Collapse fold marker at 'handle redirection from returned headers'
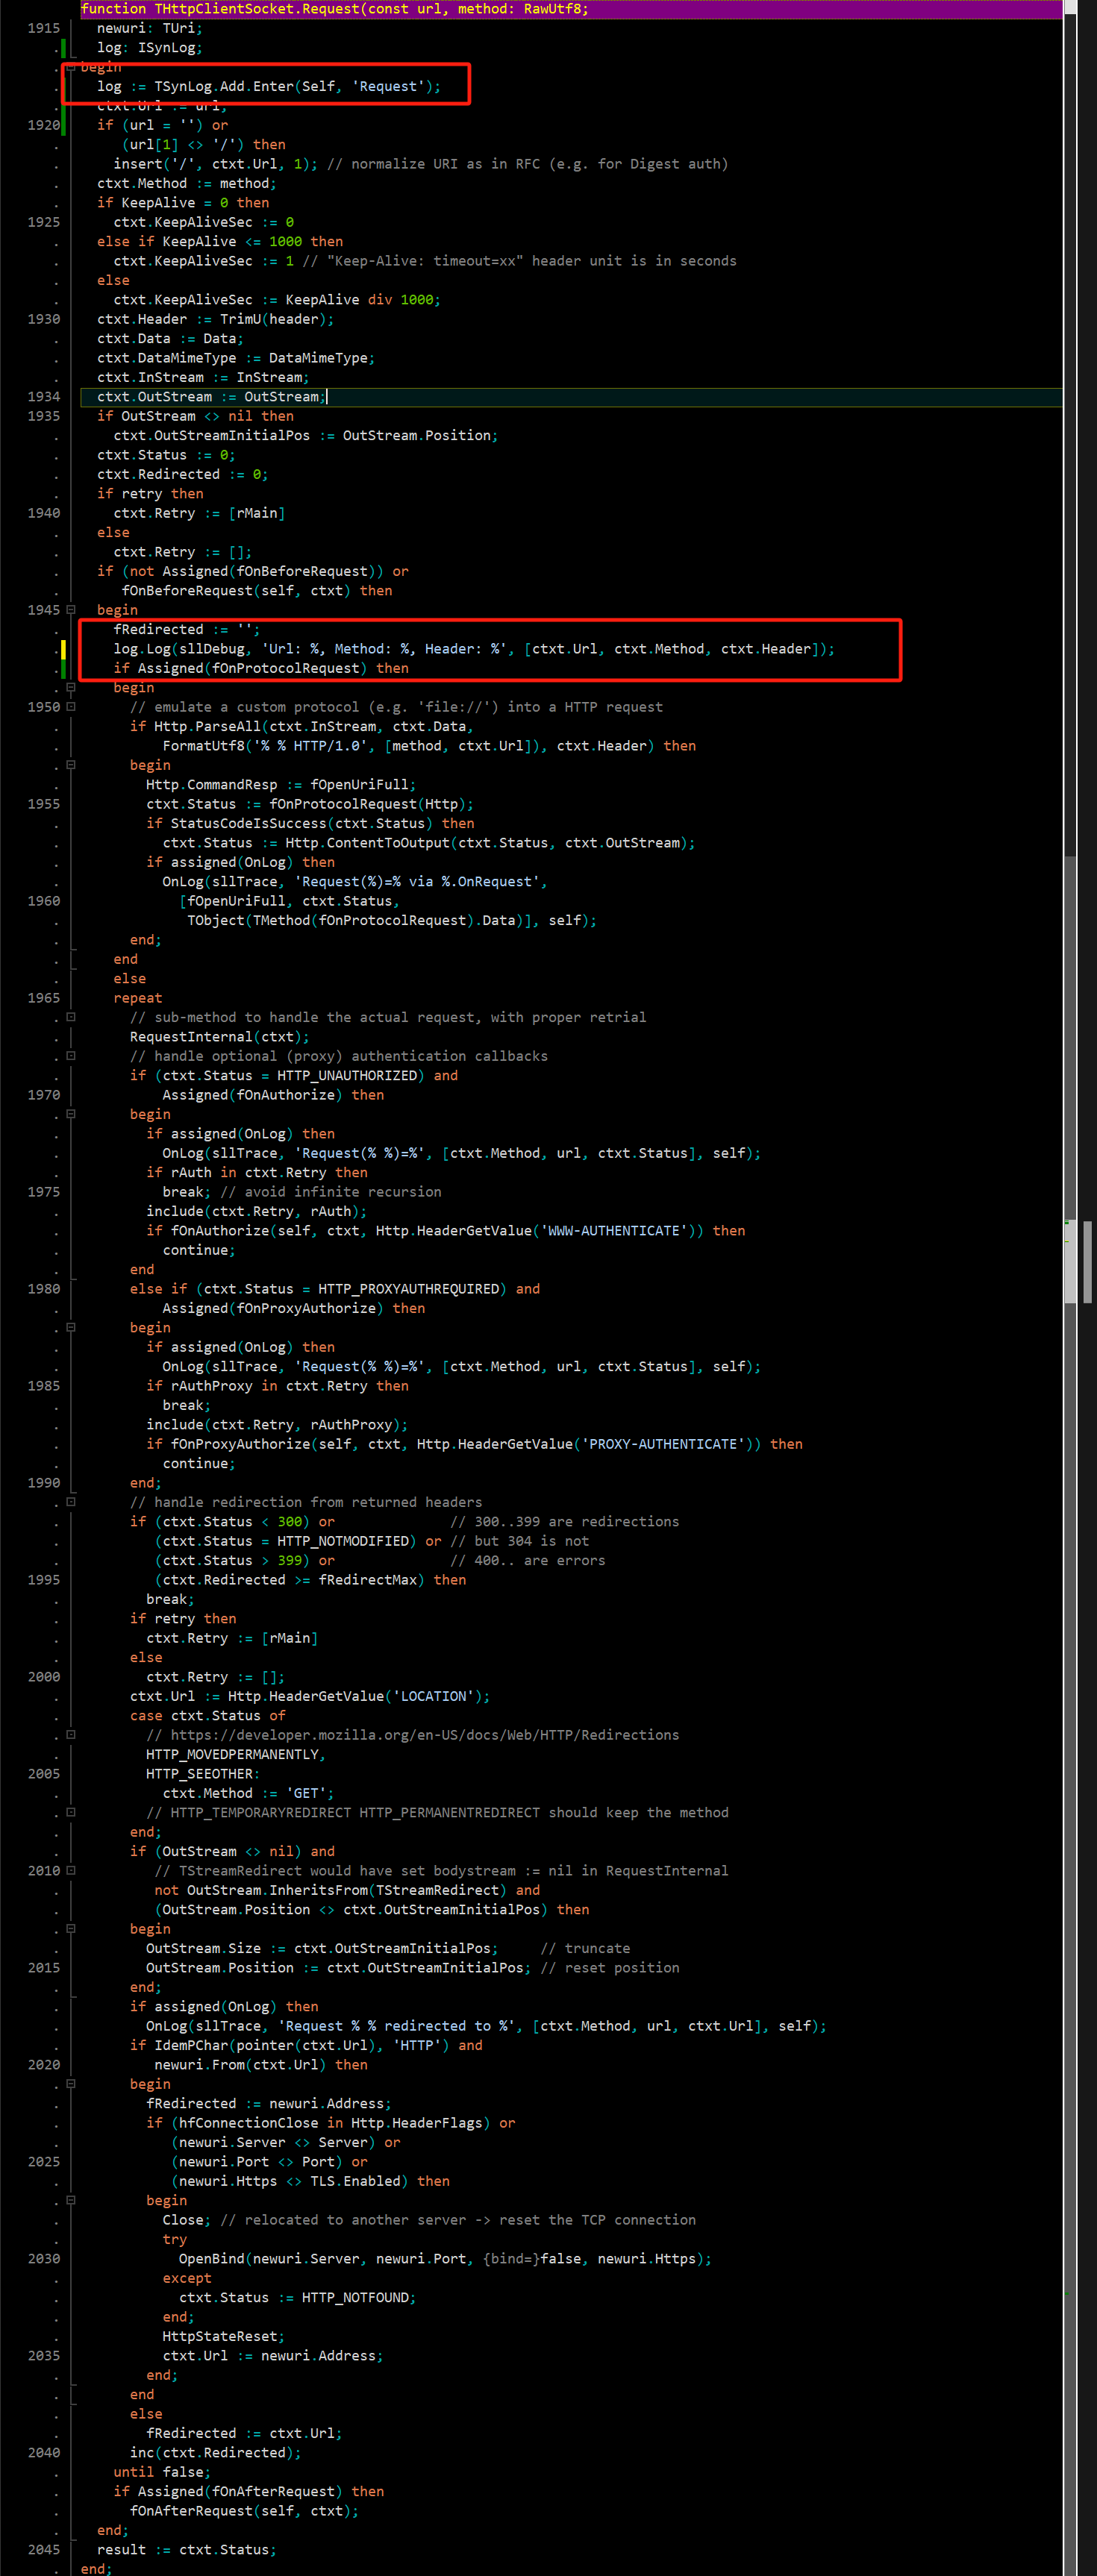 tap(71, 1502)
